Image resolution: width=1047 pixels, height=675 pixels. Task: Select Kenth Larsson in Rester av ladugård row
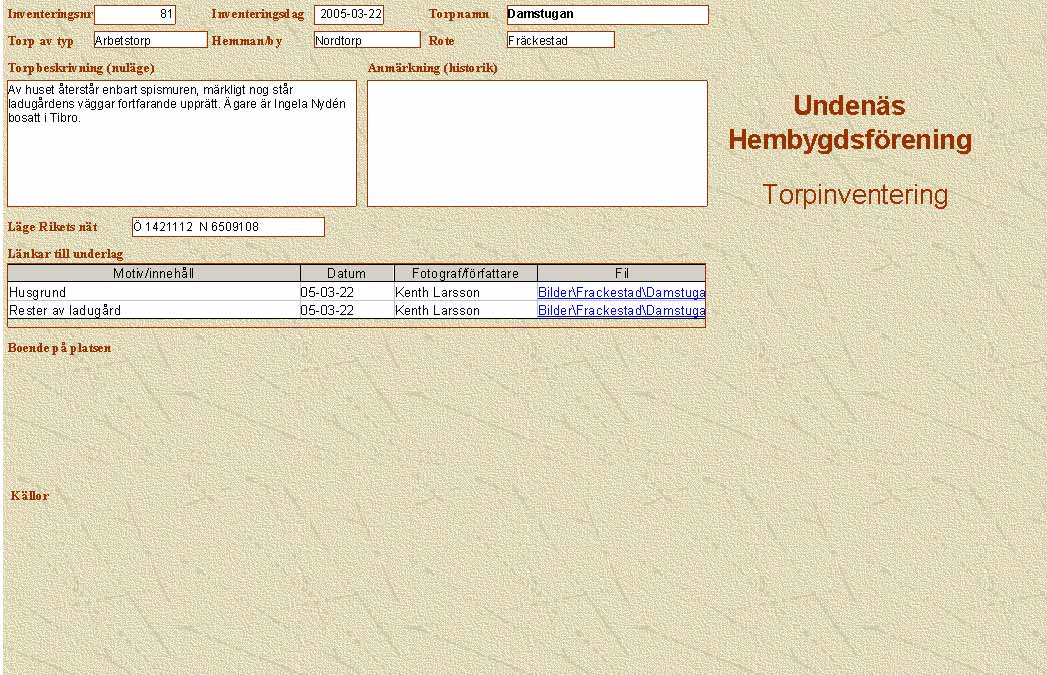(x=466, y=311)
